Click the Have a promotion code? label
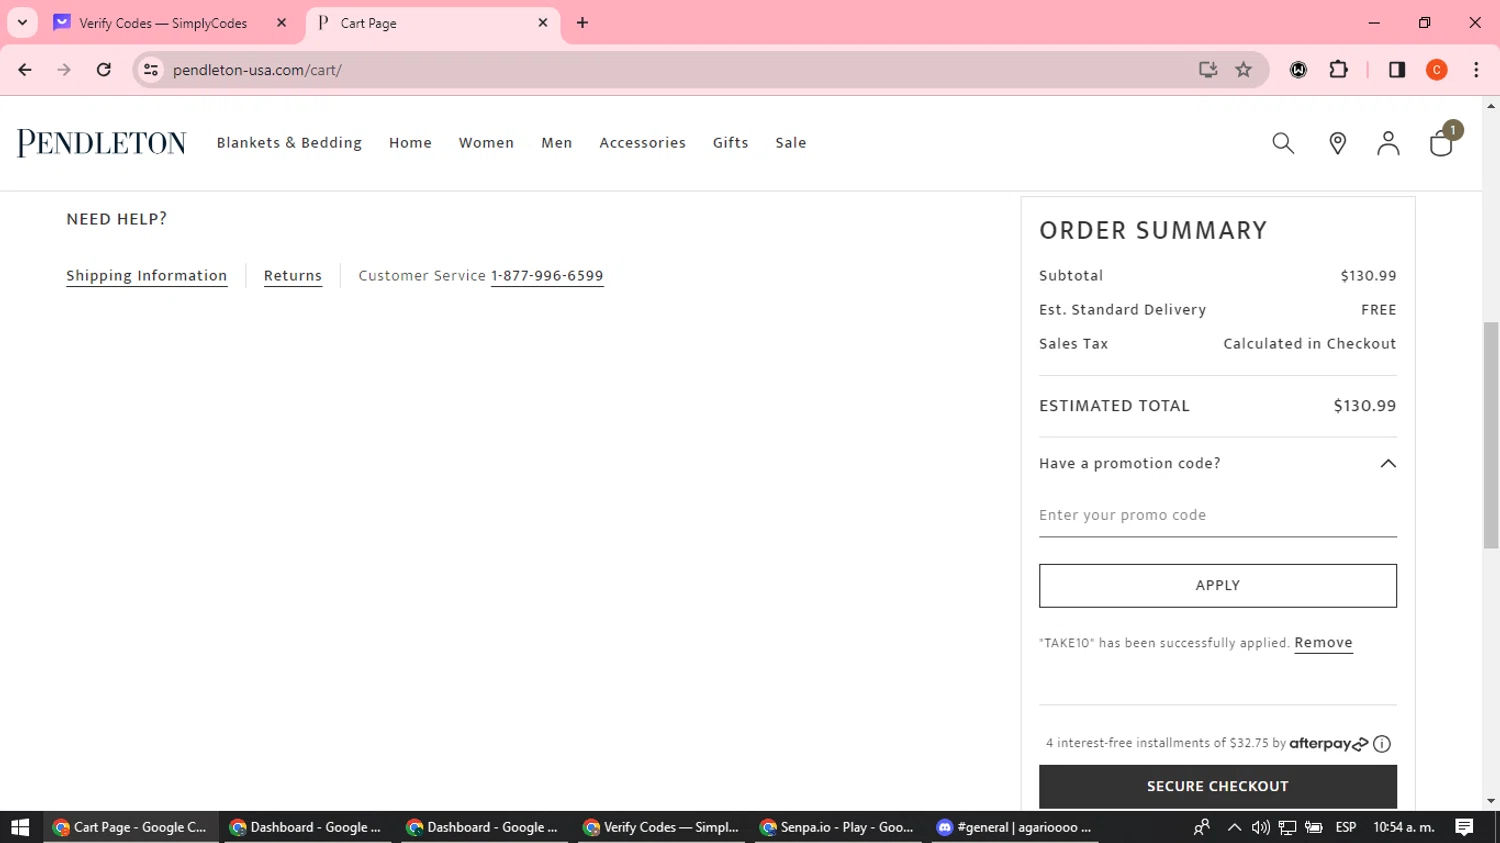Screen dimensions: 1500x843 pyautogui.click(x=1129, y=463)
